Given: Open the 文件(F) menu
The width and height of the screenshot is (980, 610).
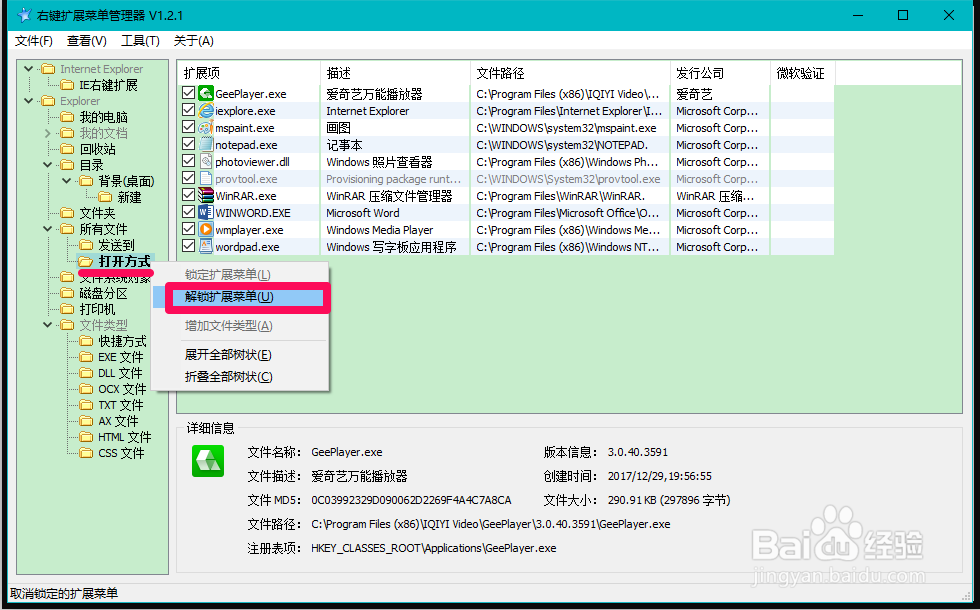Looking at the screenshot, I should pos(34,41).
